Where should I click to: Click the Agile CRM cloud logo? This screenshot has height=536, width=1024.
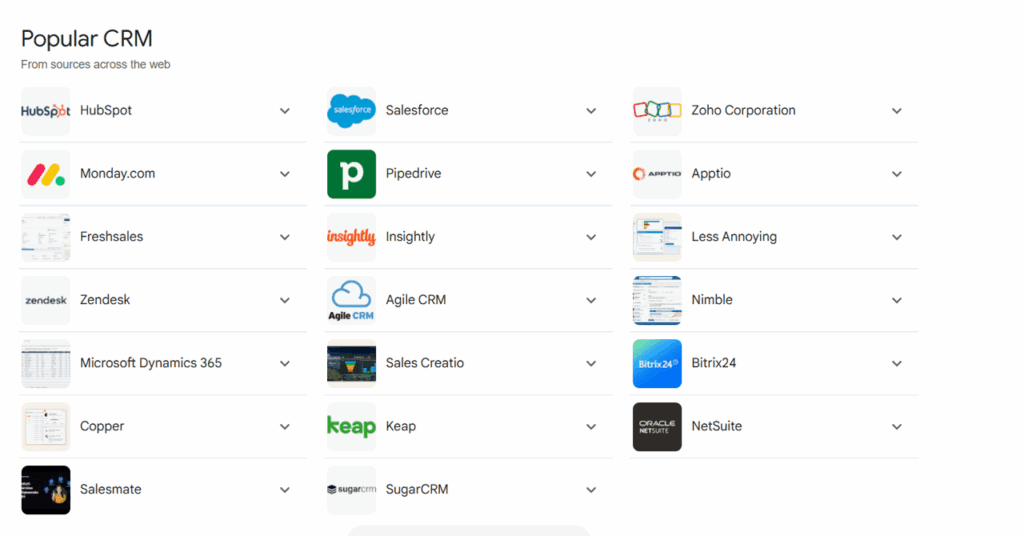point(351,300)
